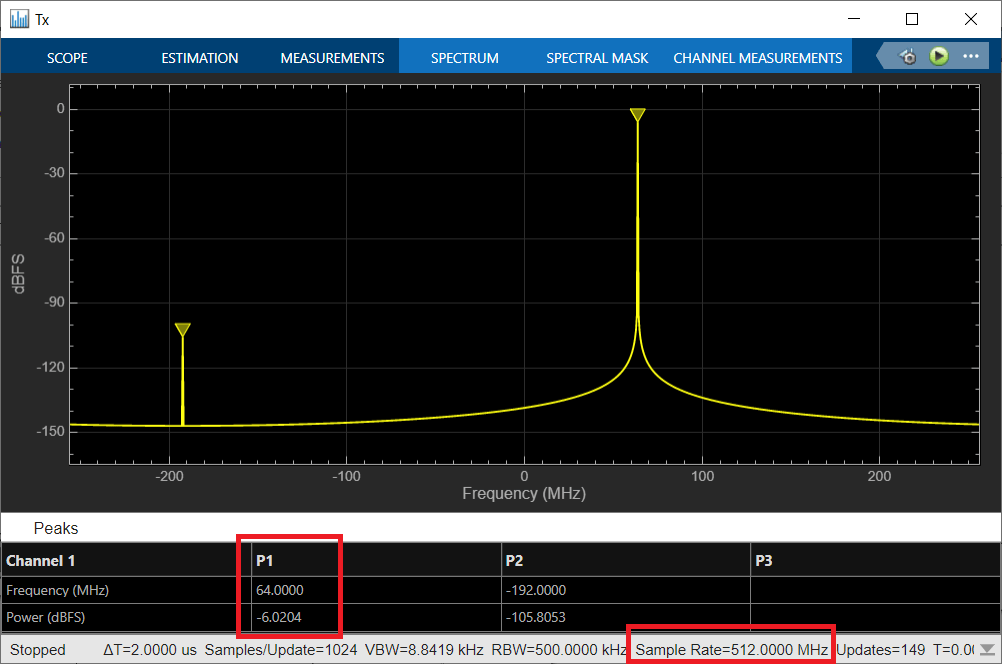This screenshot has height=664, width=1002.
Task: Click the Tx spectrum analyzer window icon
Action: [19, 19]
